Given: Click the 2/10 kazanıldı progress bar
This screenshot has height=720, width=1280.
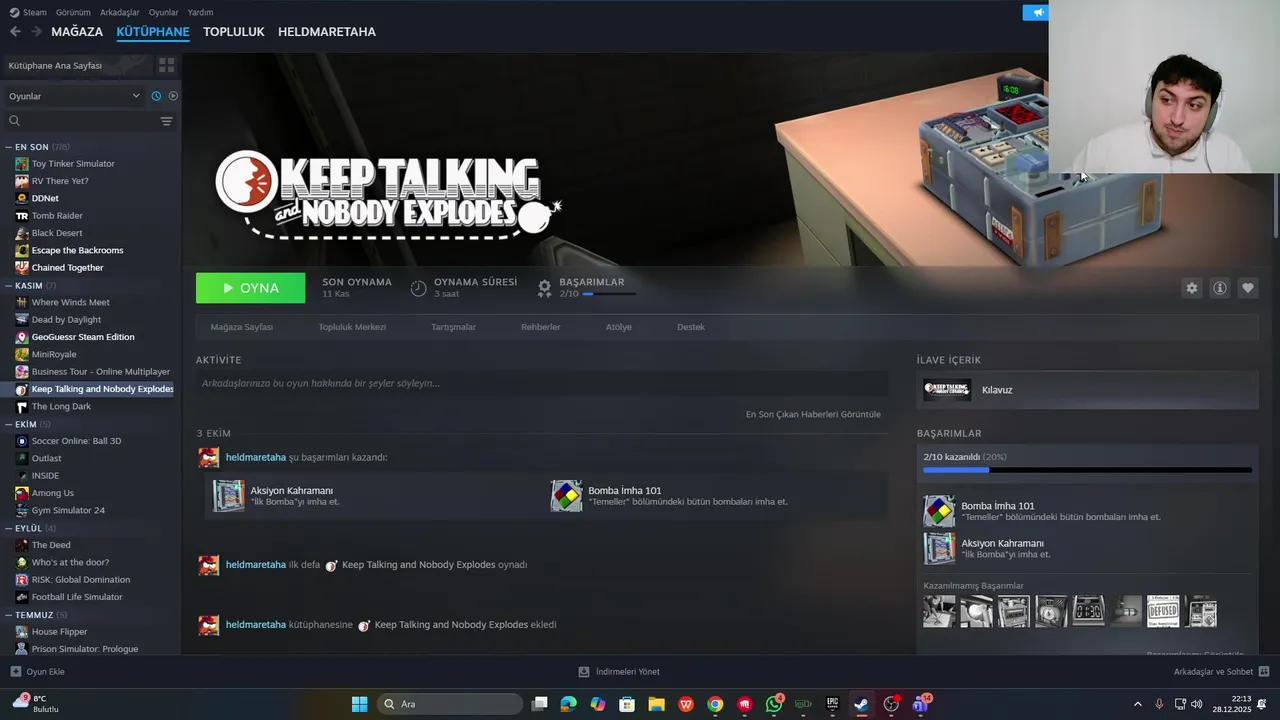Looking at the screenshot, I should [x=1087, y=469].
